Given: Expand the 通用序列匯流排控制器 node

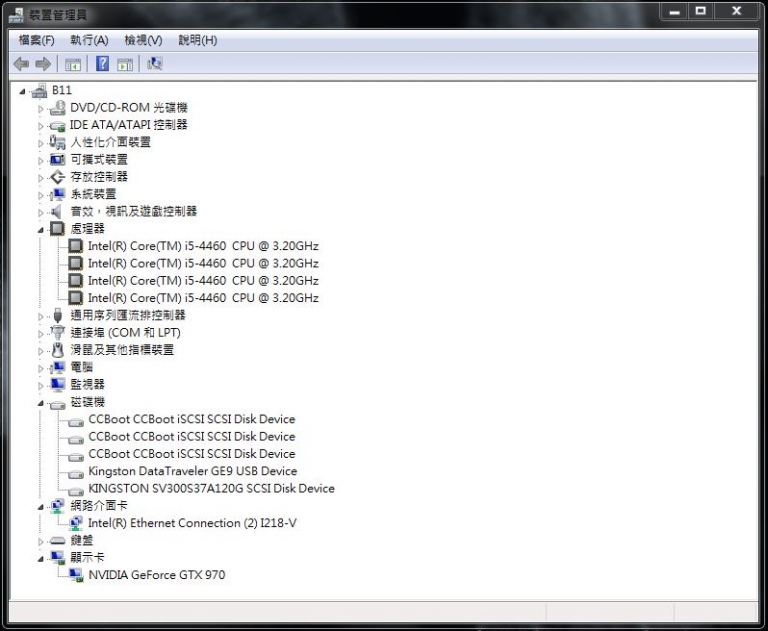Looking at the screenshot, I should (x=41, y=316).
